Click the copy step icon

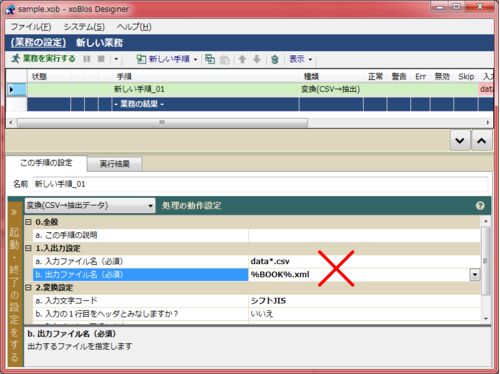coord(210,59)
